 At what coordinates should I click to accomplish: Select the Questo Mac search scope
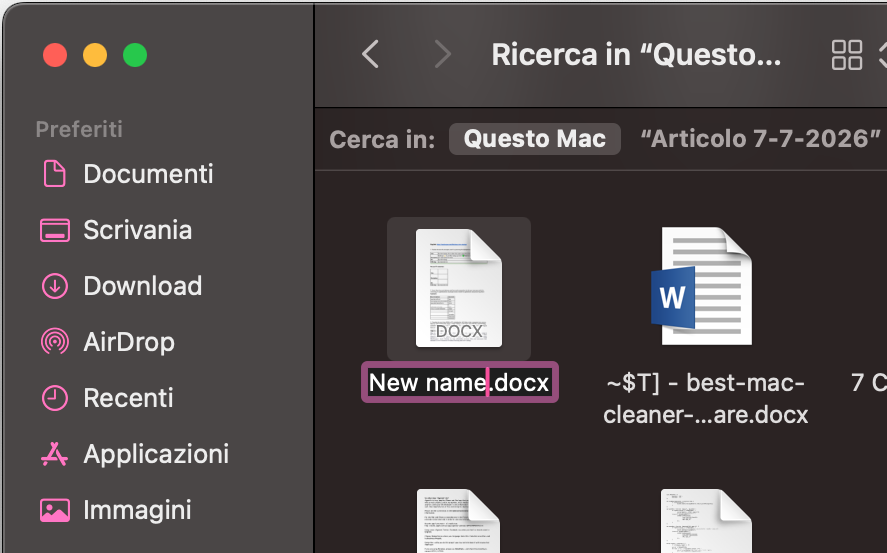[x=535, y=139]
